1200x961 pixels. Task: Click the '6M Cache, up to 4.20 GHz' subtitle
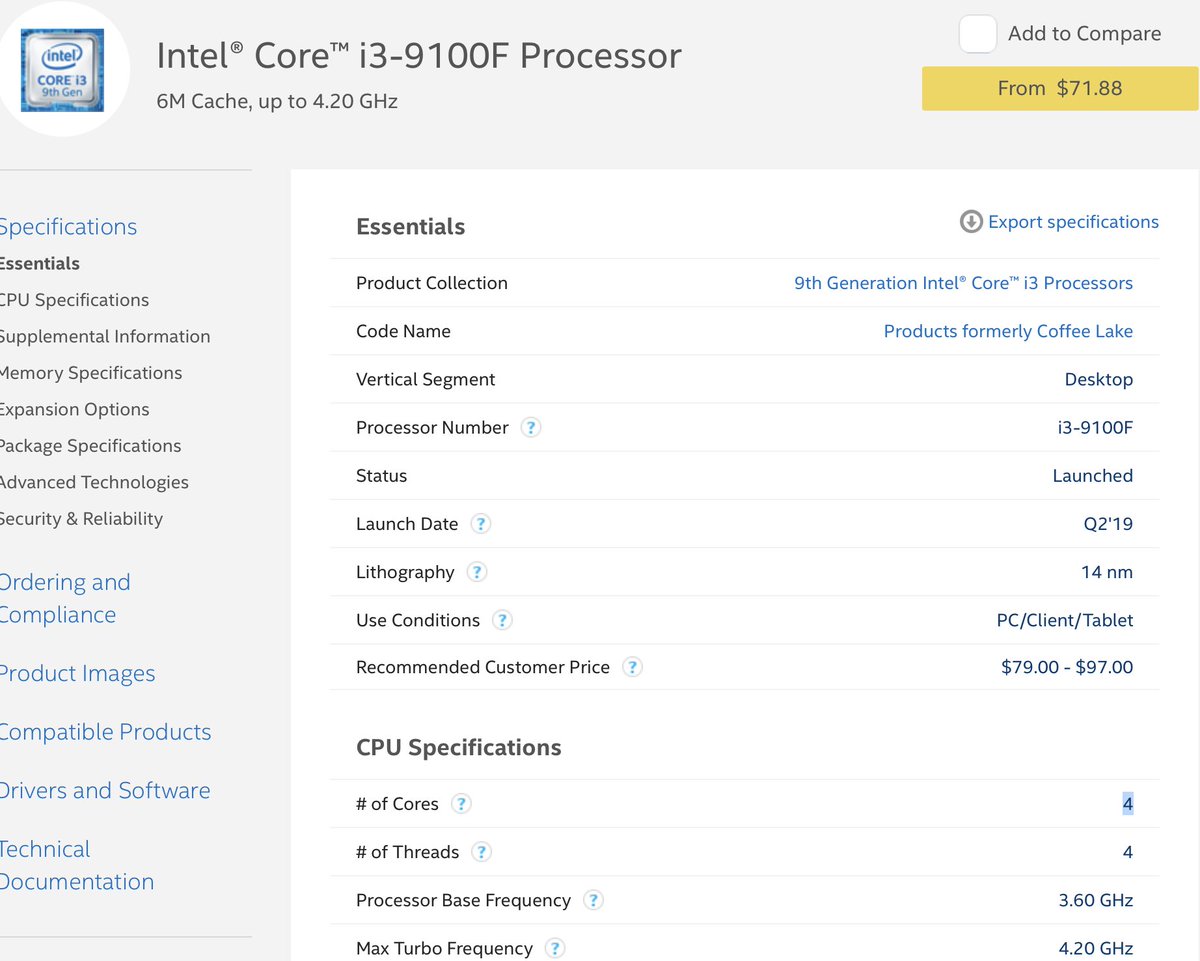click(x=277, y=101)
